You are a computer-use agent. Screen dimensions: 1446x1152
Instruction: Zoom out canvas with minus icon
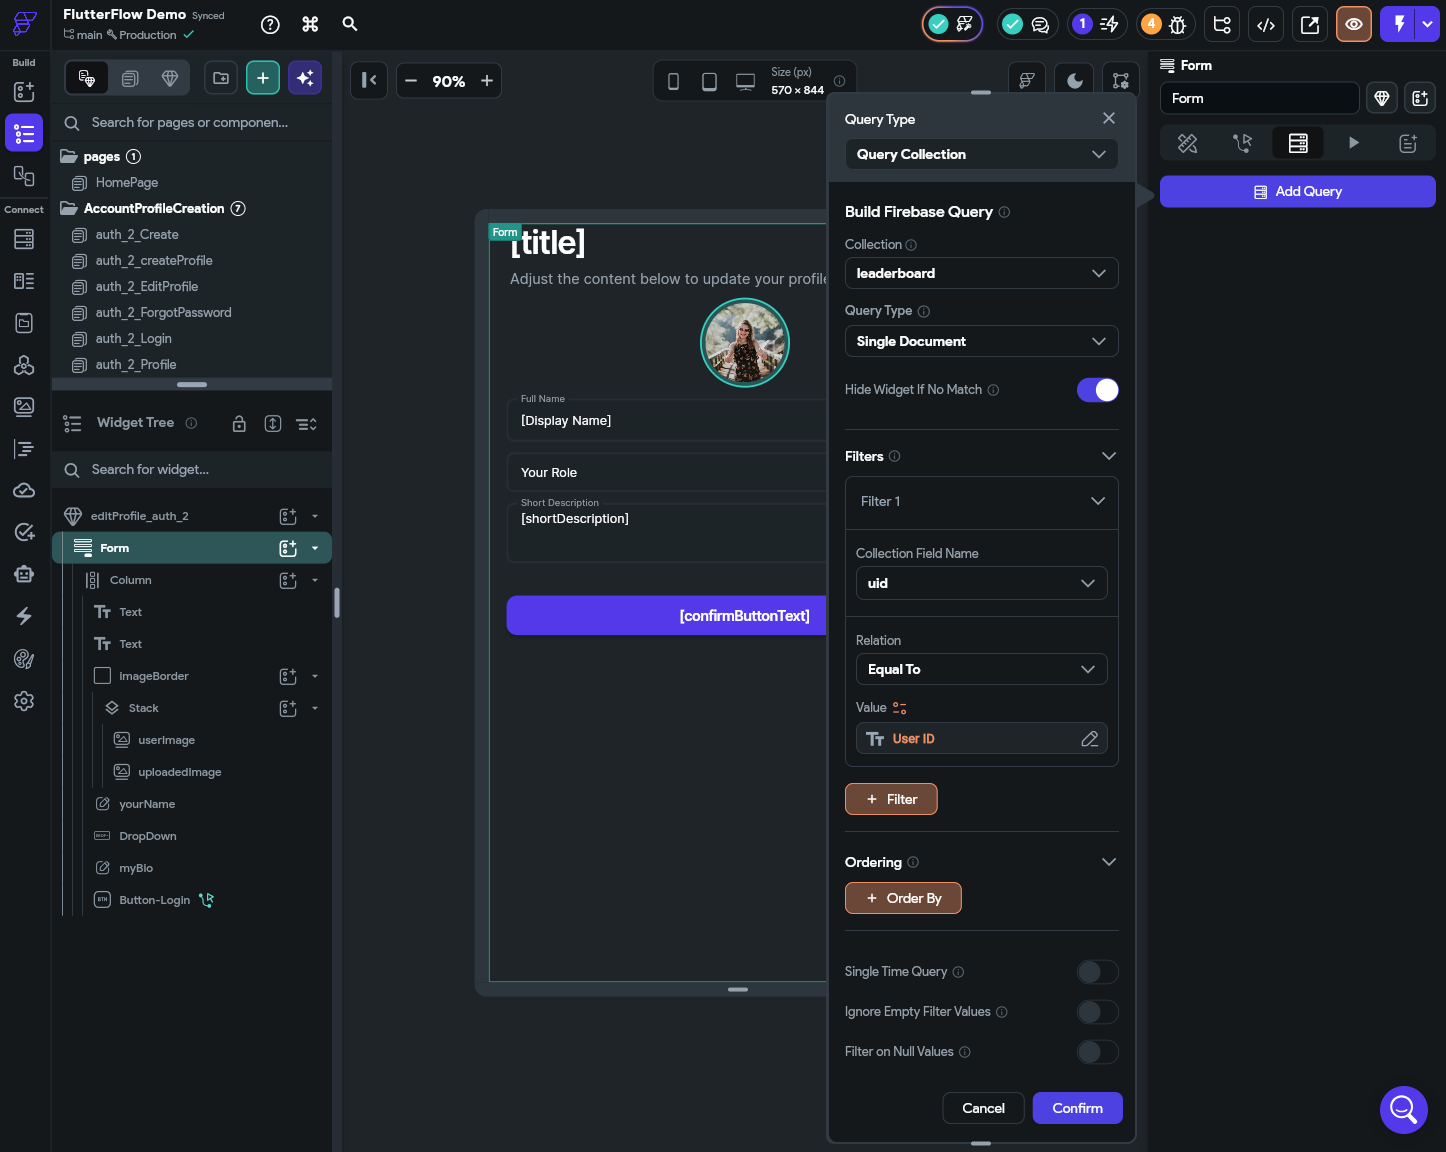411,81
